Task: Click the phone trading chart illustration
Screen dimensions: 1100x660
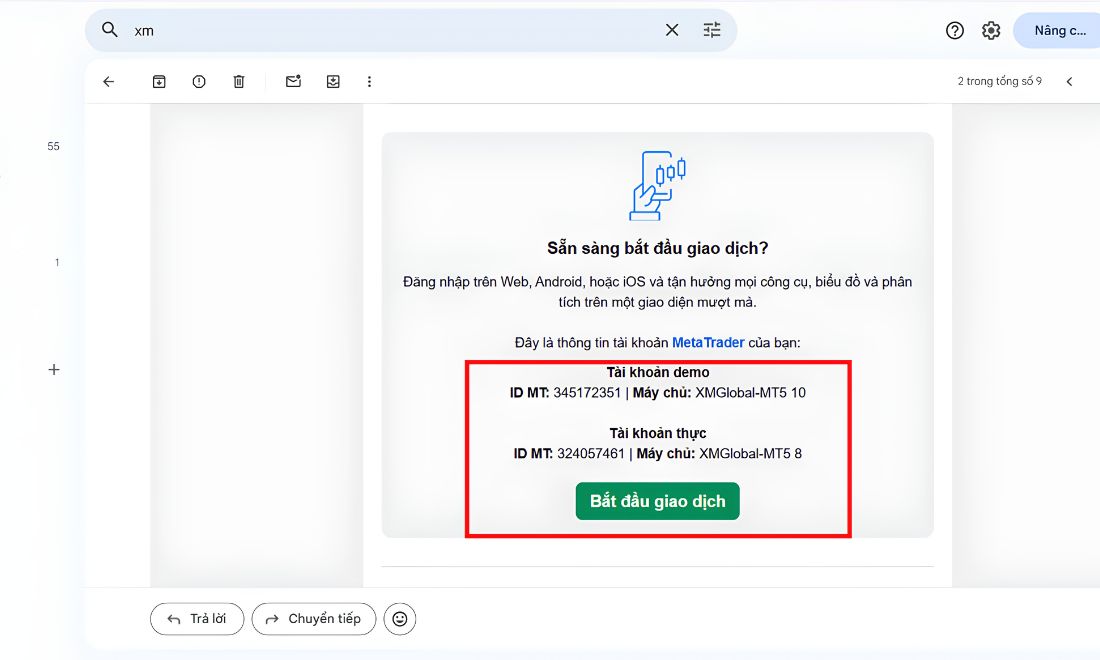Action: coord(657,185)
